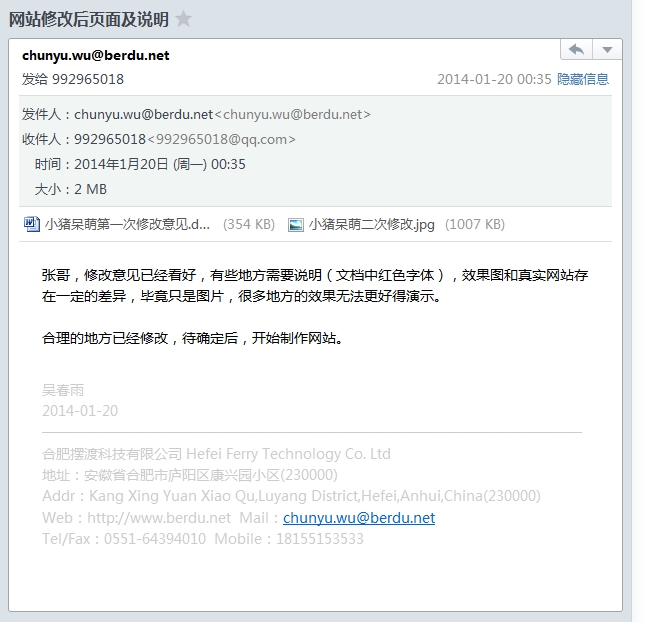Click company name 合肥摆渡科技有限公司 Hefei Ferry Technology
This screenshot has height=622, width=647.
pos(216,454)
